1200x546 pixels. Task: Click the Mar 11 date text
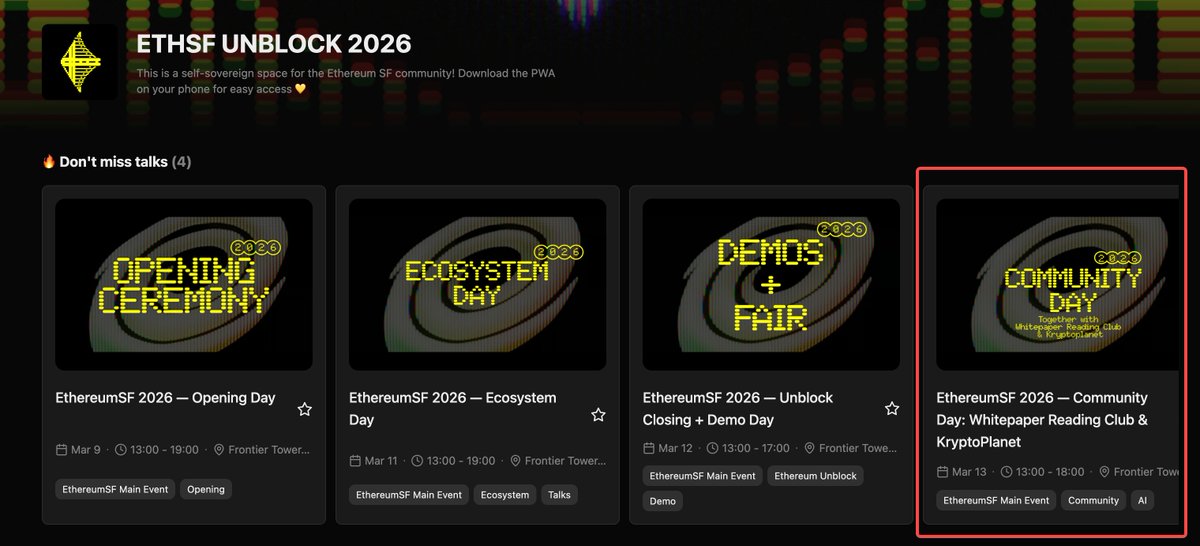coord(382,461)
